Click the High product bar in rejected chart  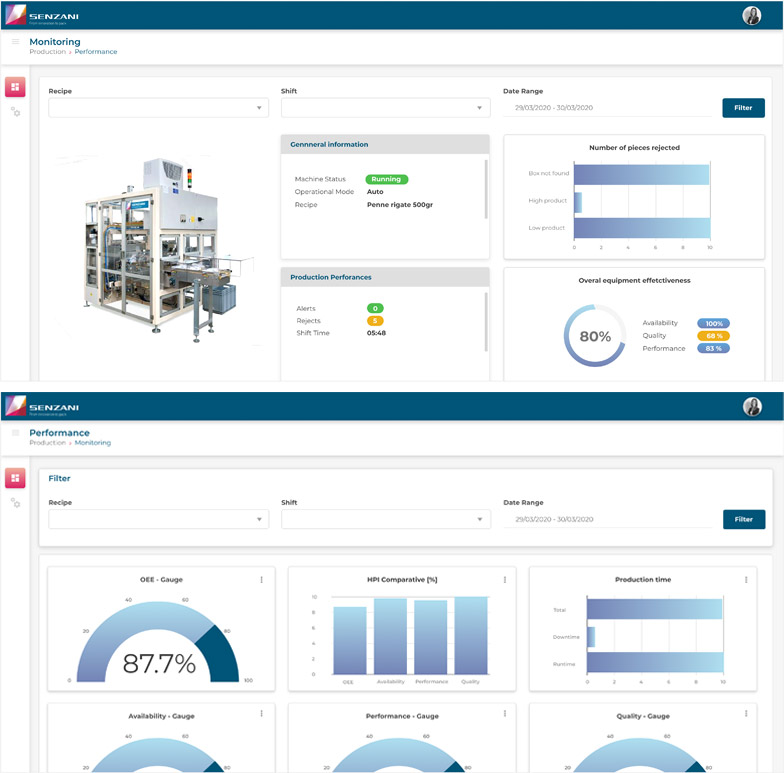point(578,202)
